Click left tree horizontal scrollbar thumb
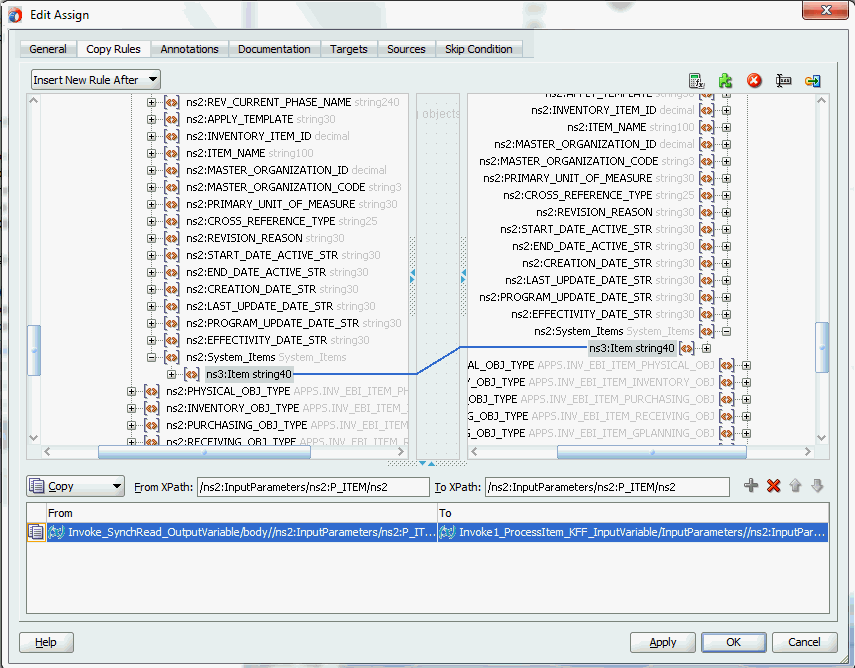 click(x=204, y=452)
